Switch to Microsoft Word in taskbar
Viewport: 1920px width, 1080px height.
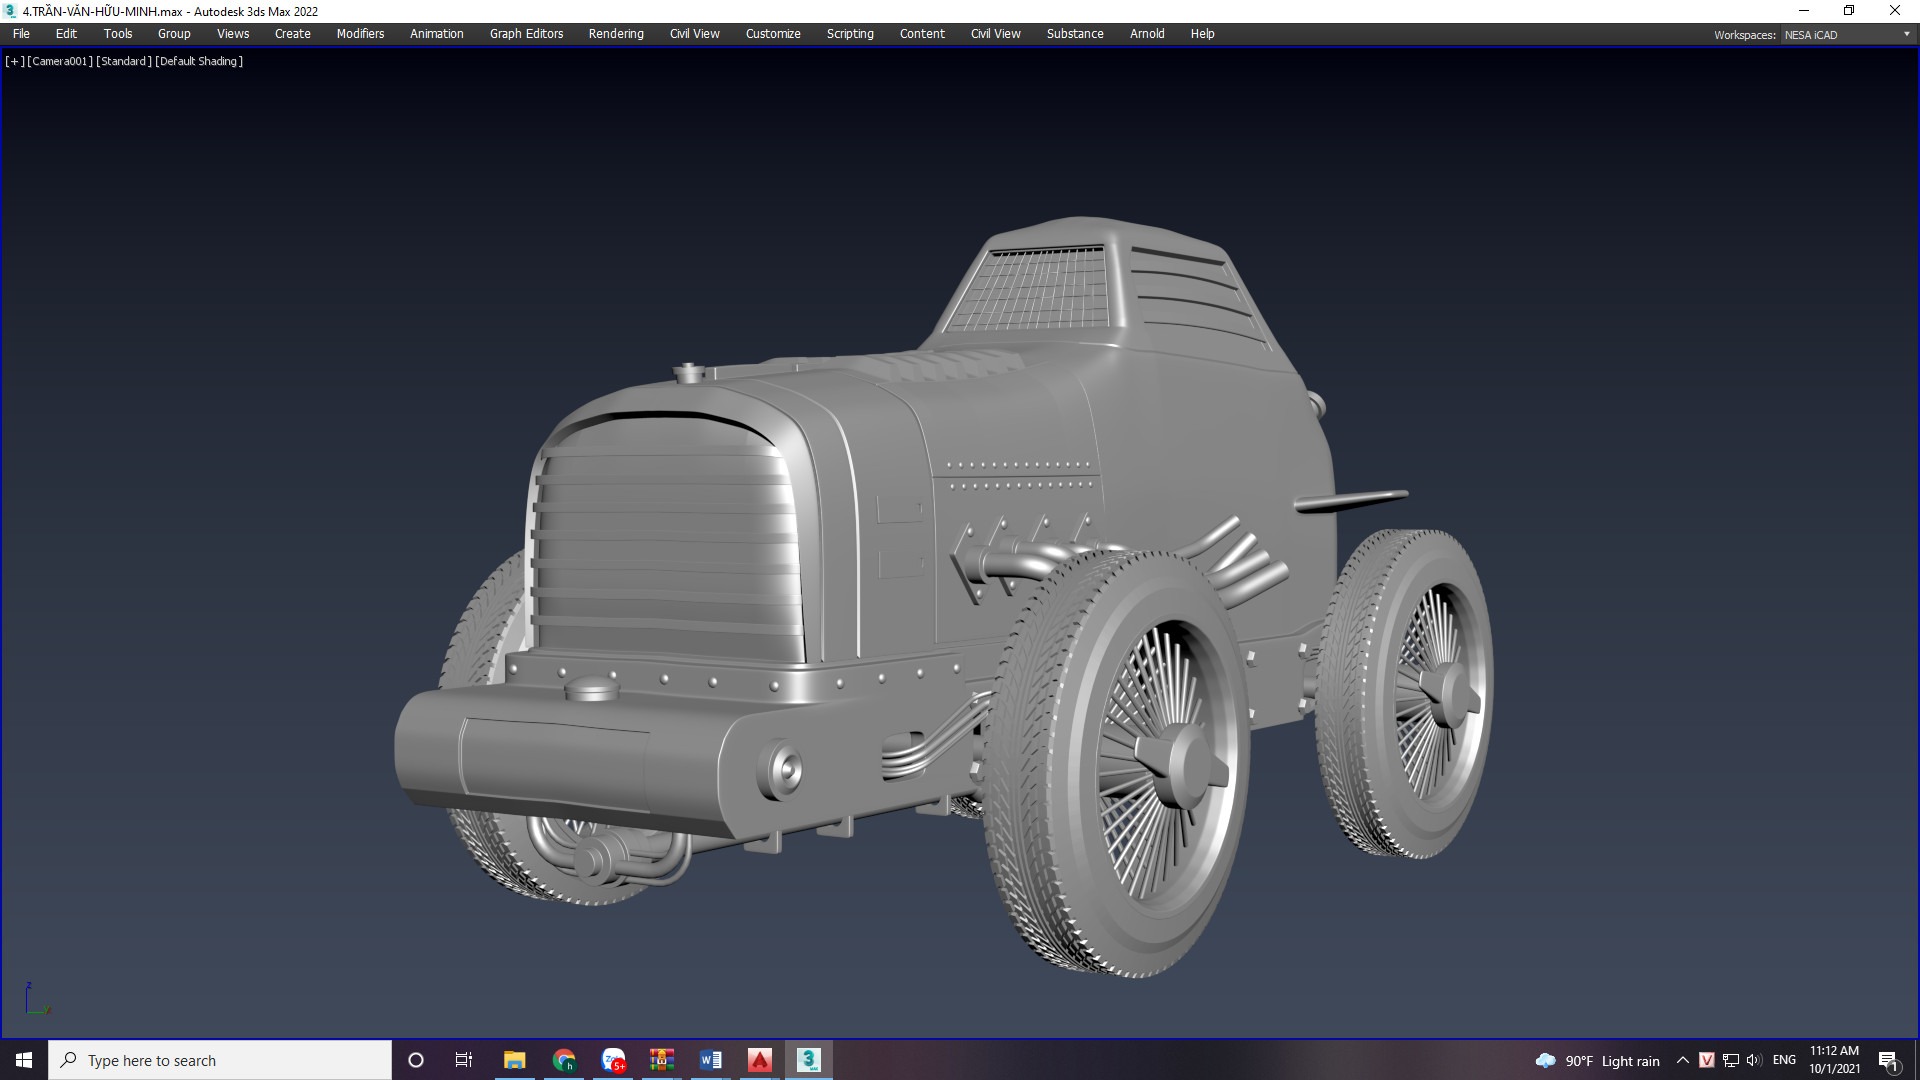point(710,1060)
